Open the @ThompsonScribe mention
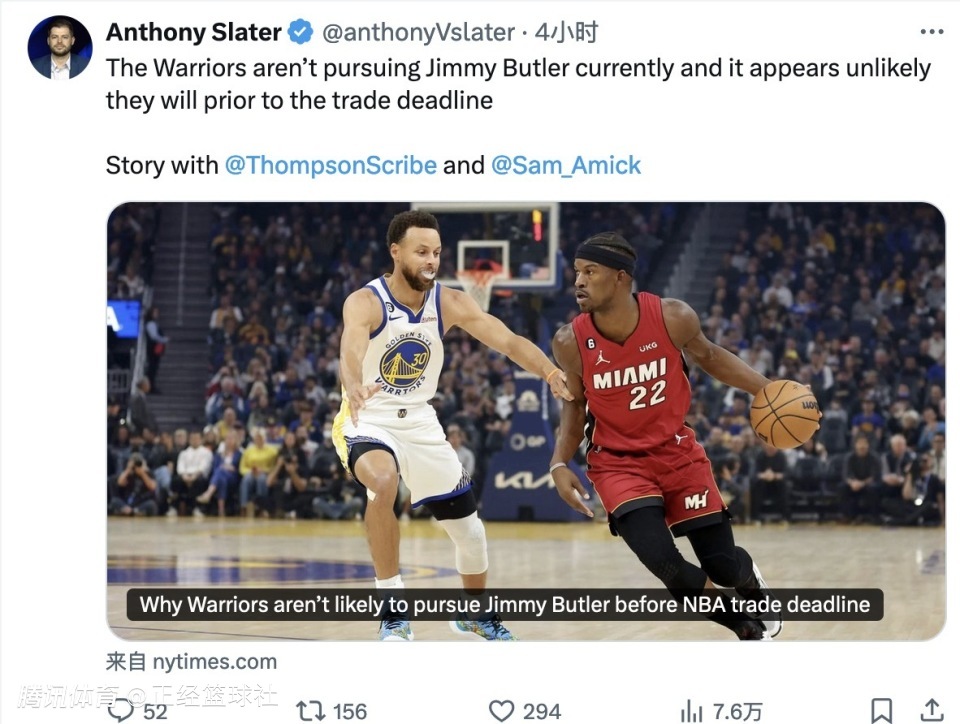 point(330,165)
